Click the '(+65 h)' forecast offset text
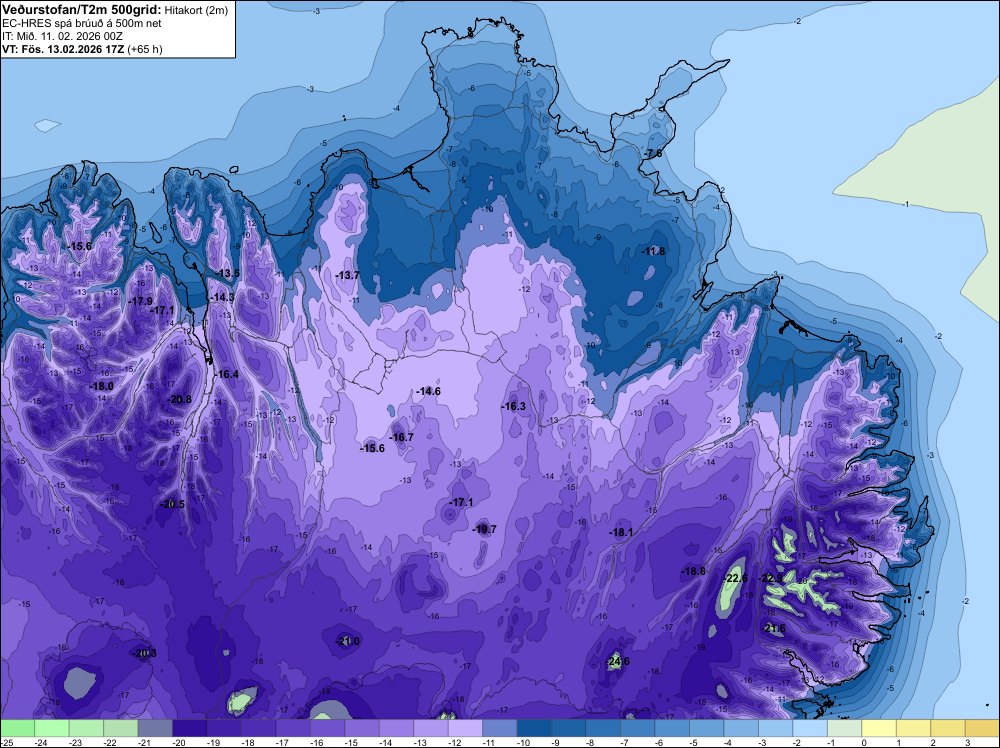This screenshot has height=748, width=1000. click(x=145, y=49)
